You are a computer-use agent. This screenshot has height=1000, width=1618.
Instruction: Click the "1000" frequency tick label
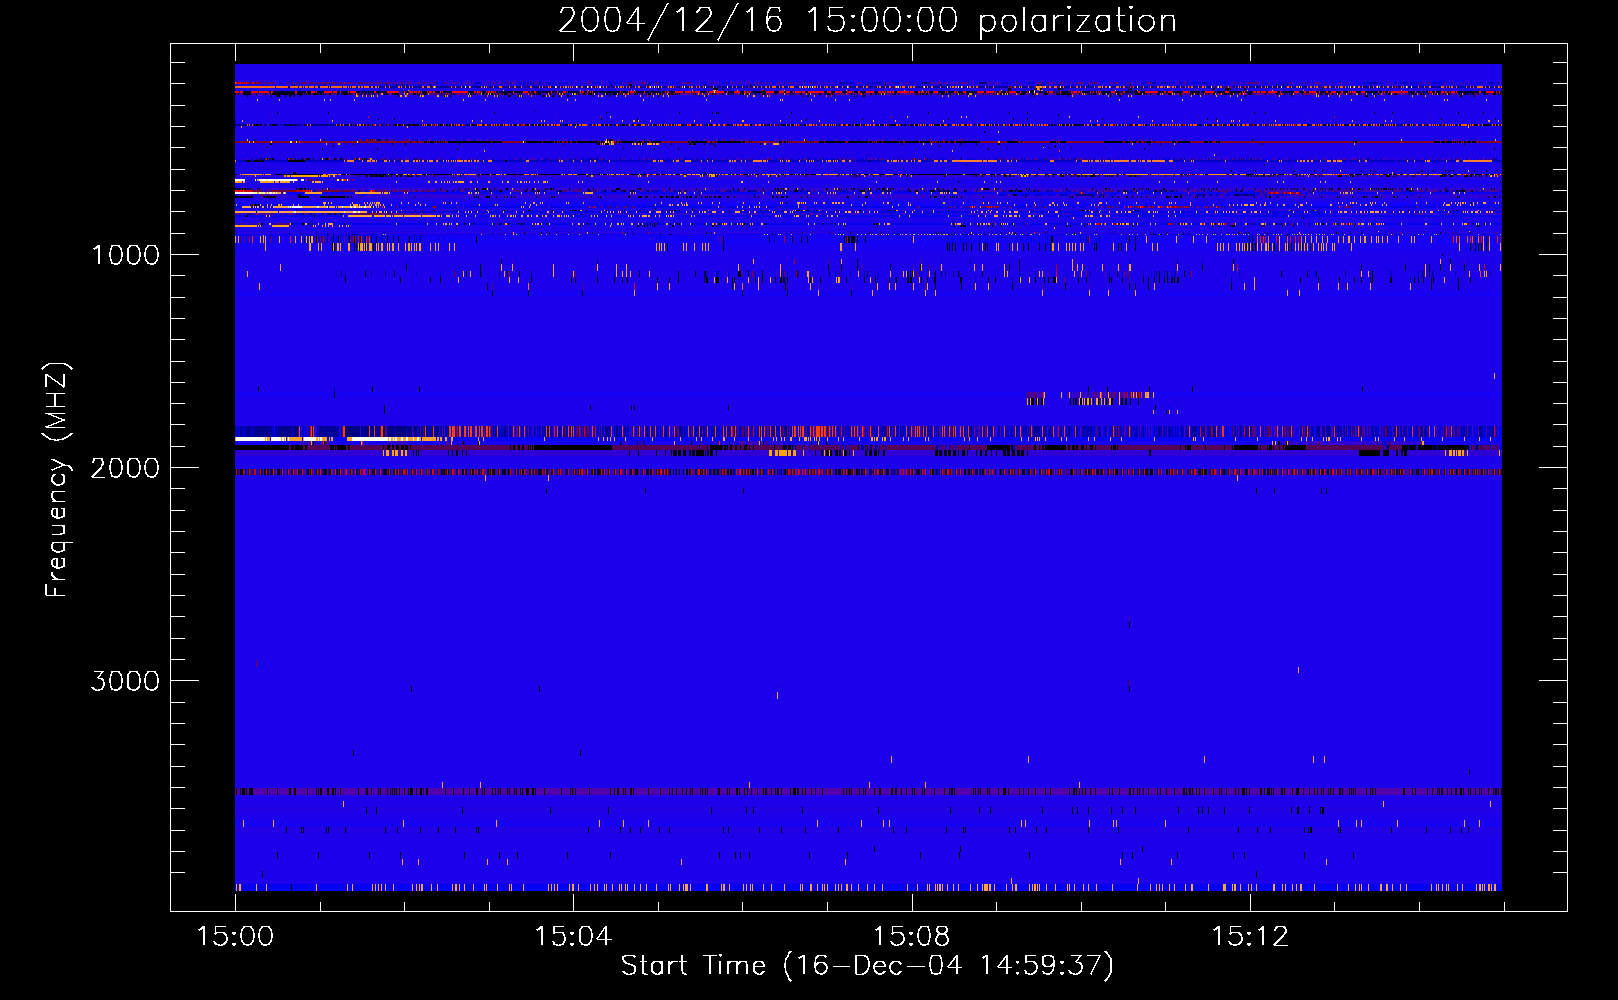pos(125,255)
